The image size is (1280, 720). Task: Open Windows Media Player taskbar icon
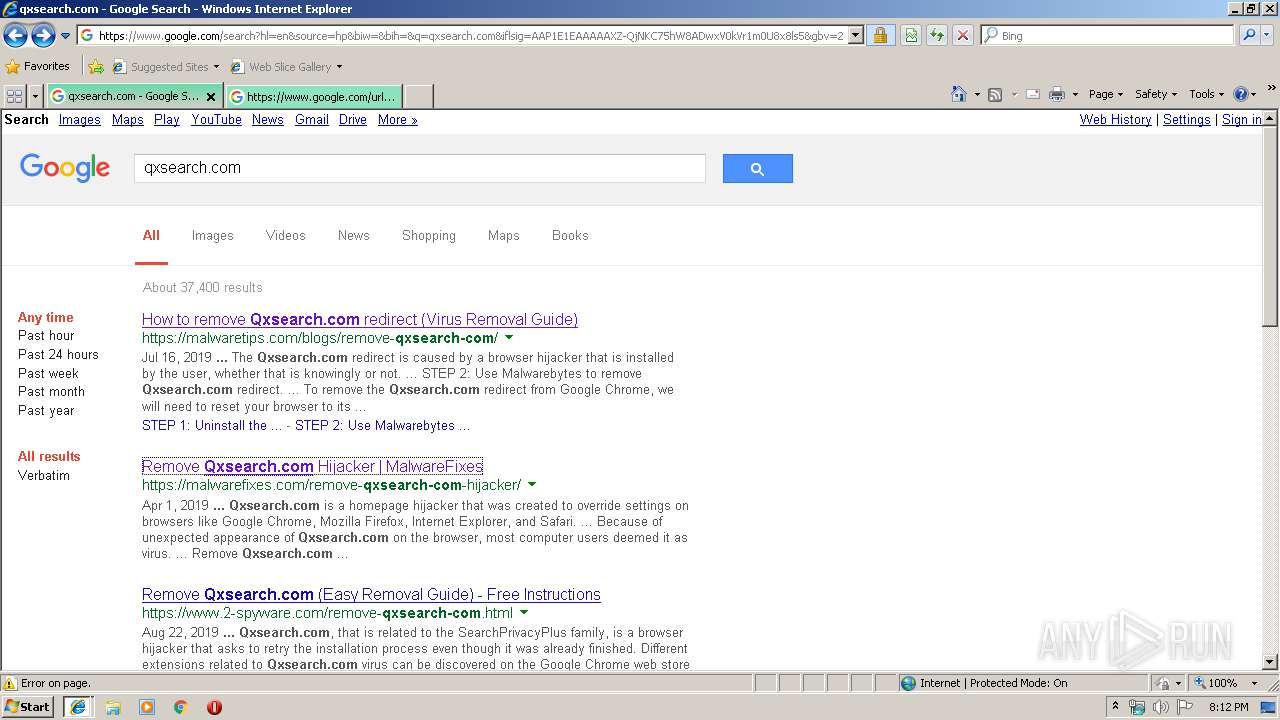[147, 707]
